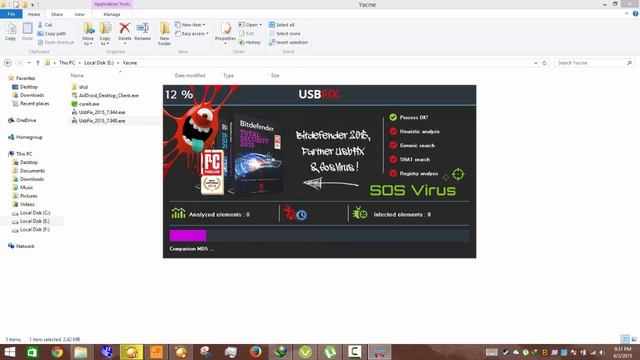Expand the New item dropdown
The image size is (640, 360).
click(190, 25)
